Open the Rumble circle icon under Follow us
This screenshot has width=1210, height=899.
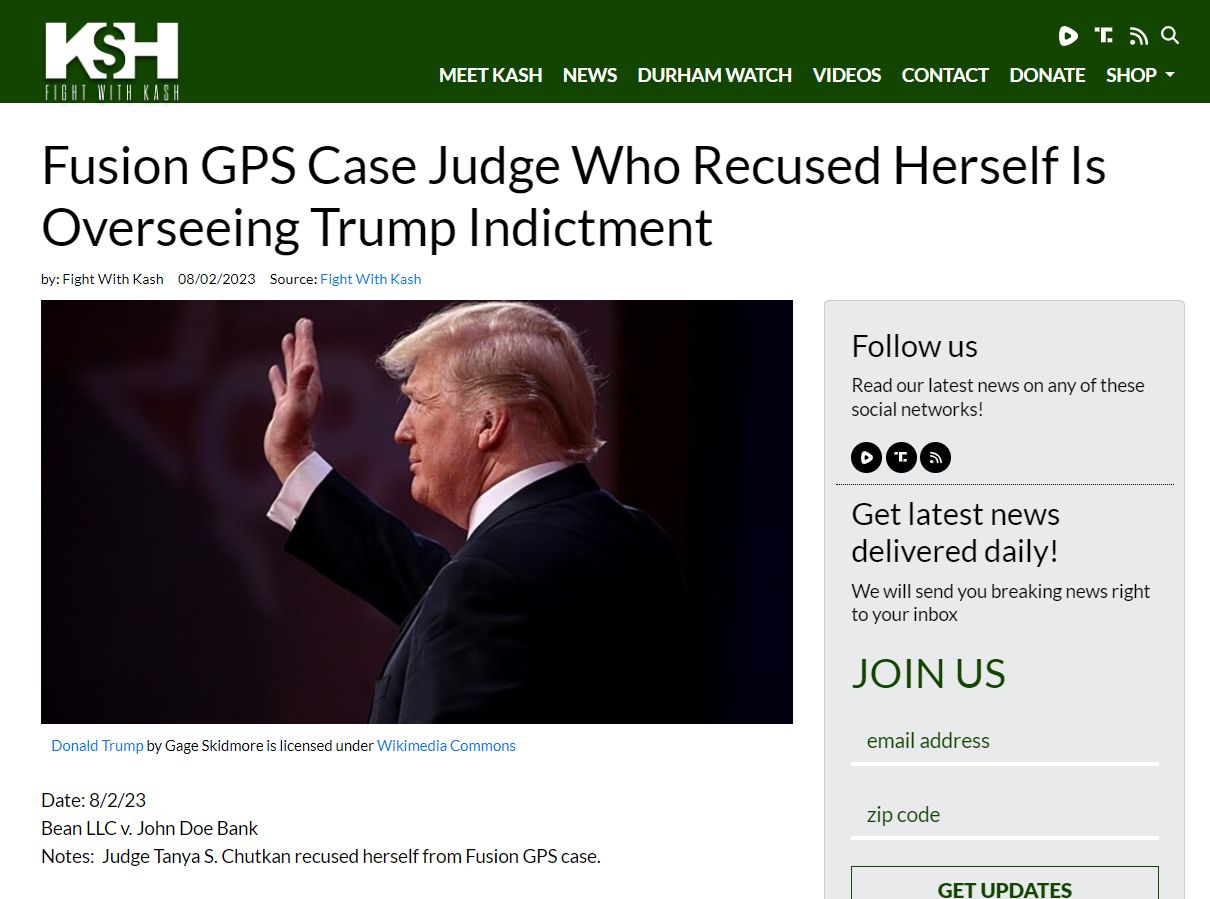tap(866, 458)
